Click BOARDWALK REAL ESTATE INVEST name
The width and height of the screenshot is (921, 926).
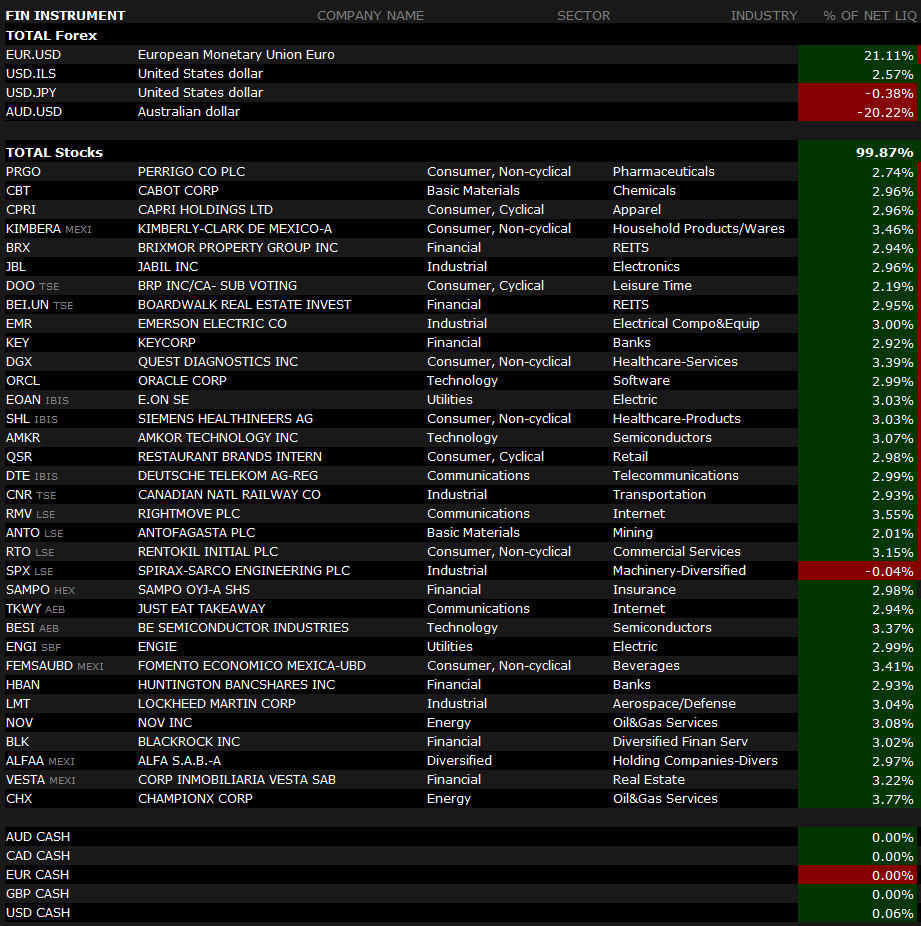(244, 305)
